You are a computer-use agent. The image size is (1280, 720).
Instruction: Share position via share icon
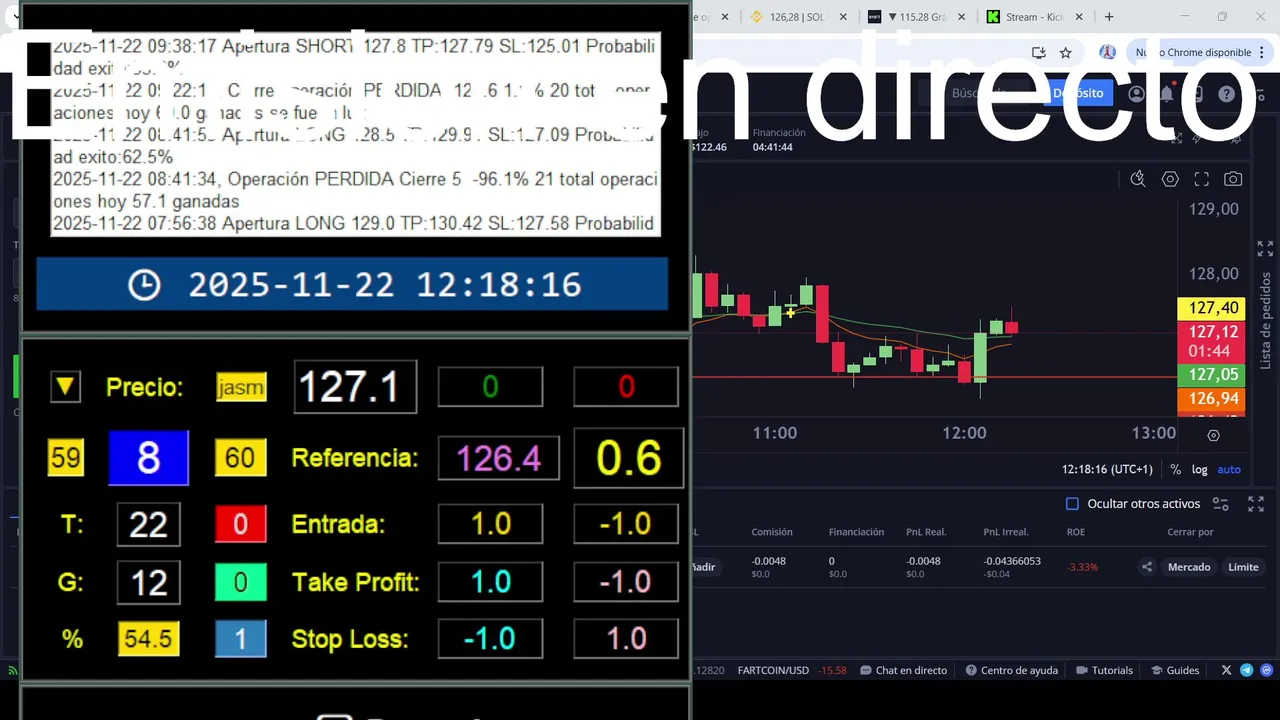pyautogui.click(x=1147, y=567)
